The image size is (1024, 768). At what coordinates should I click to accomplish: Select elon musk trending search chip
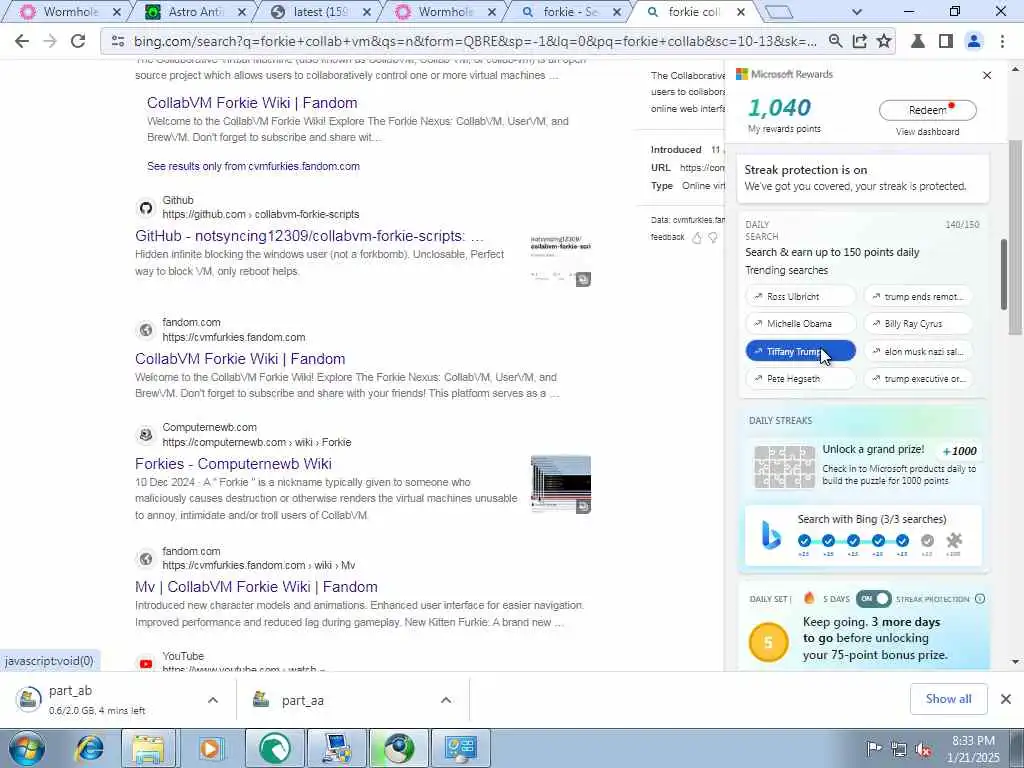(x=918, y=351)
